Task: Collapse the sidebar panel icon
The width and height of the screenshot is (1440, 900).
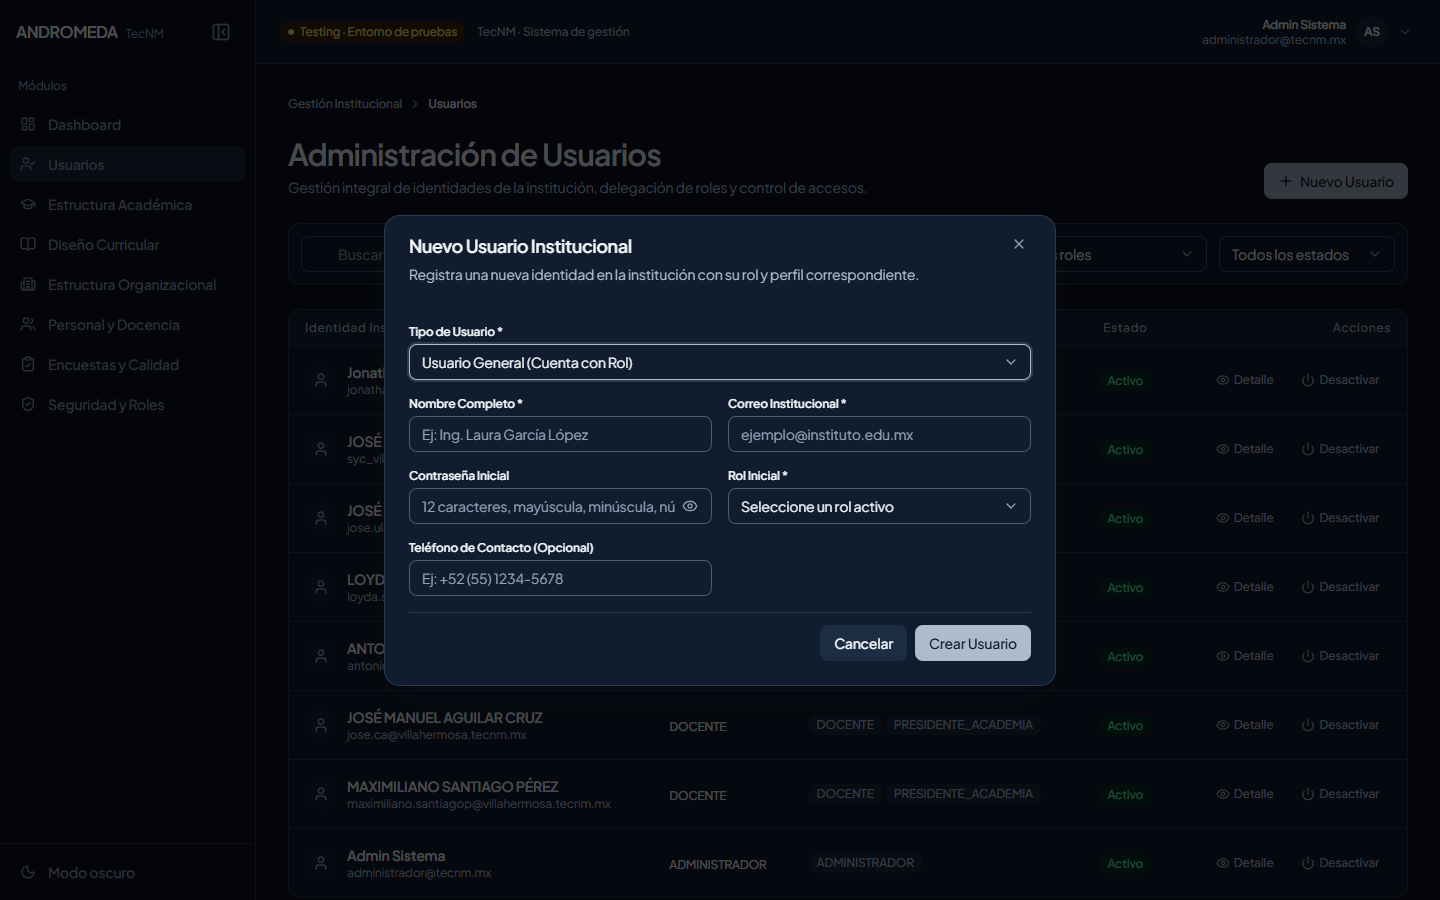Action: coord(221,32)
